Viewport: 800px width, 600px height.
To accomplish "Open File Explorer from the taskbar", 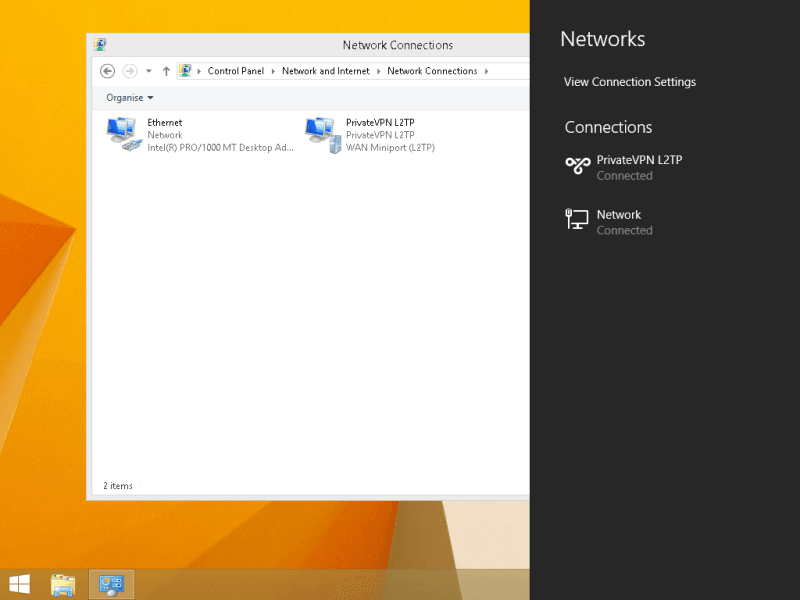I will coord(63,584).
